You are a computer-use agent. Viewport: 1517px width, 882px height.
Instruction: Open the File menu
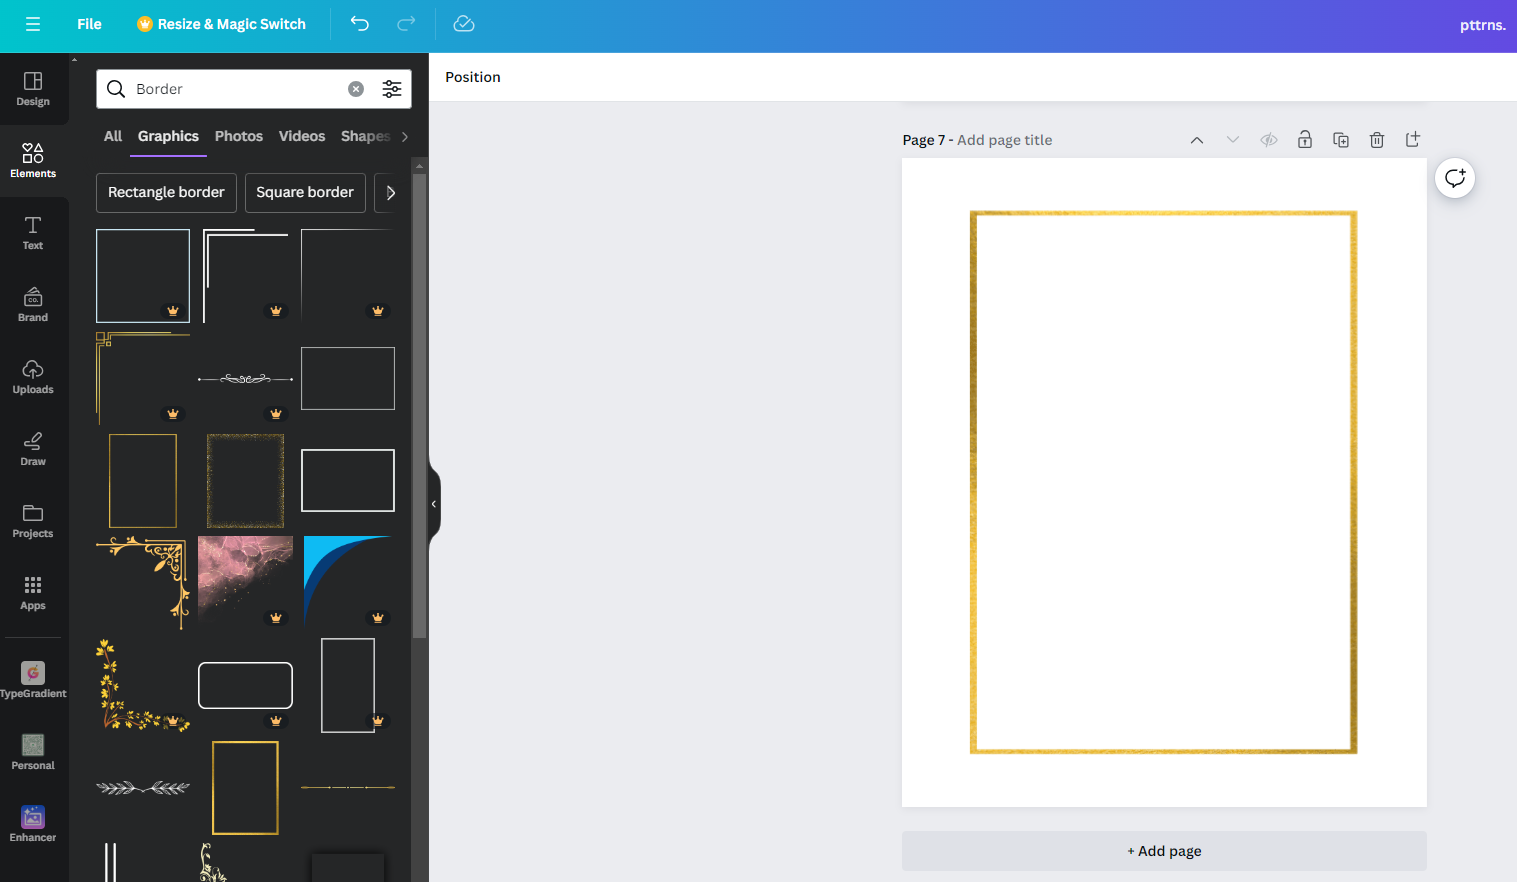[89, 24]
